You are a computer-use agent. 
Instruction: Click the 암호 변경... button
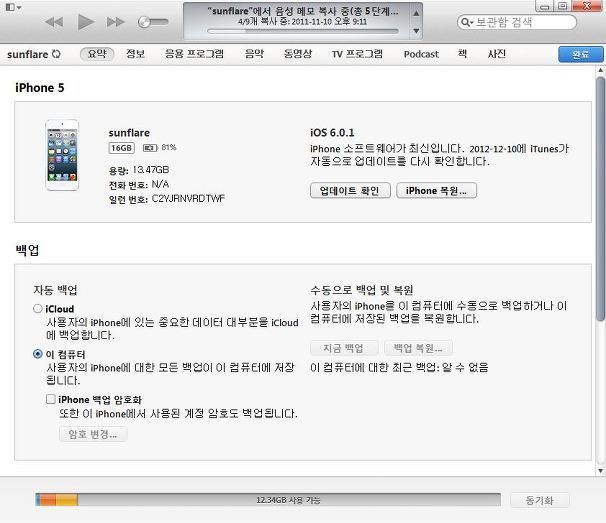coord(93,434)
